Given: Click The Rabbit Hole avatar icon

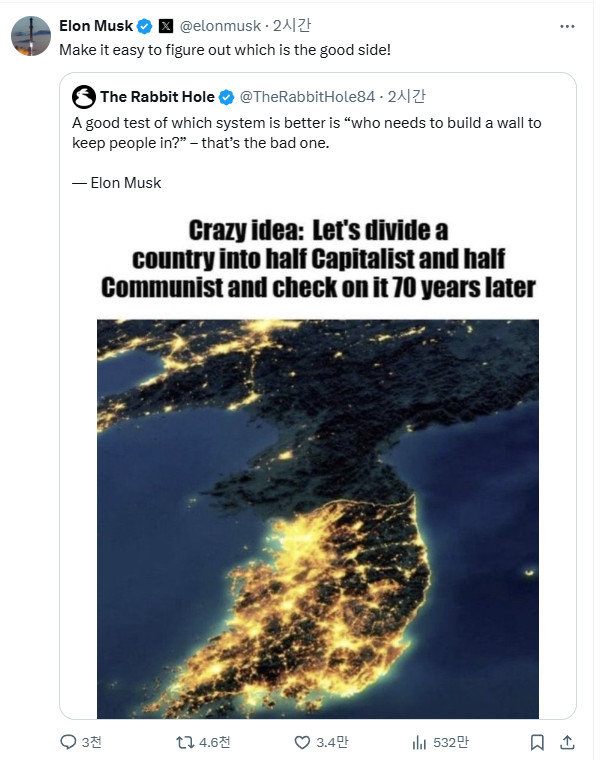Looking at the screenshot, I should (x=84, y=97).
